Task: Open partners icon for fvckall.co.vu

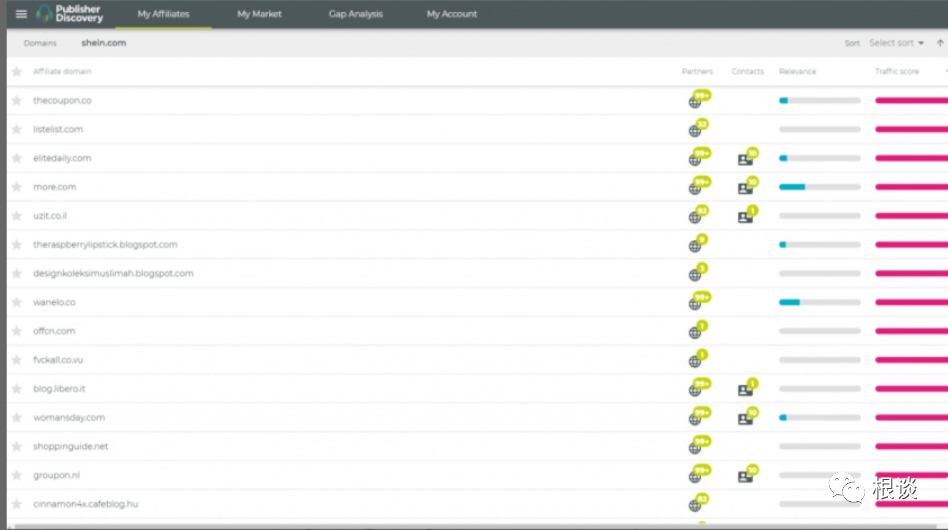Action: (698, 359)
